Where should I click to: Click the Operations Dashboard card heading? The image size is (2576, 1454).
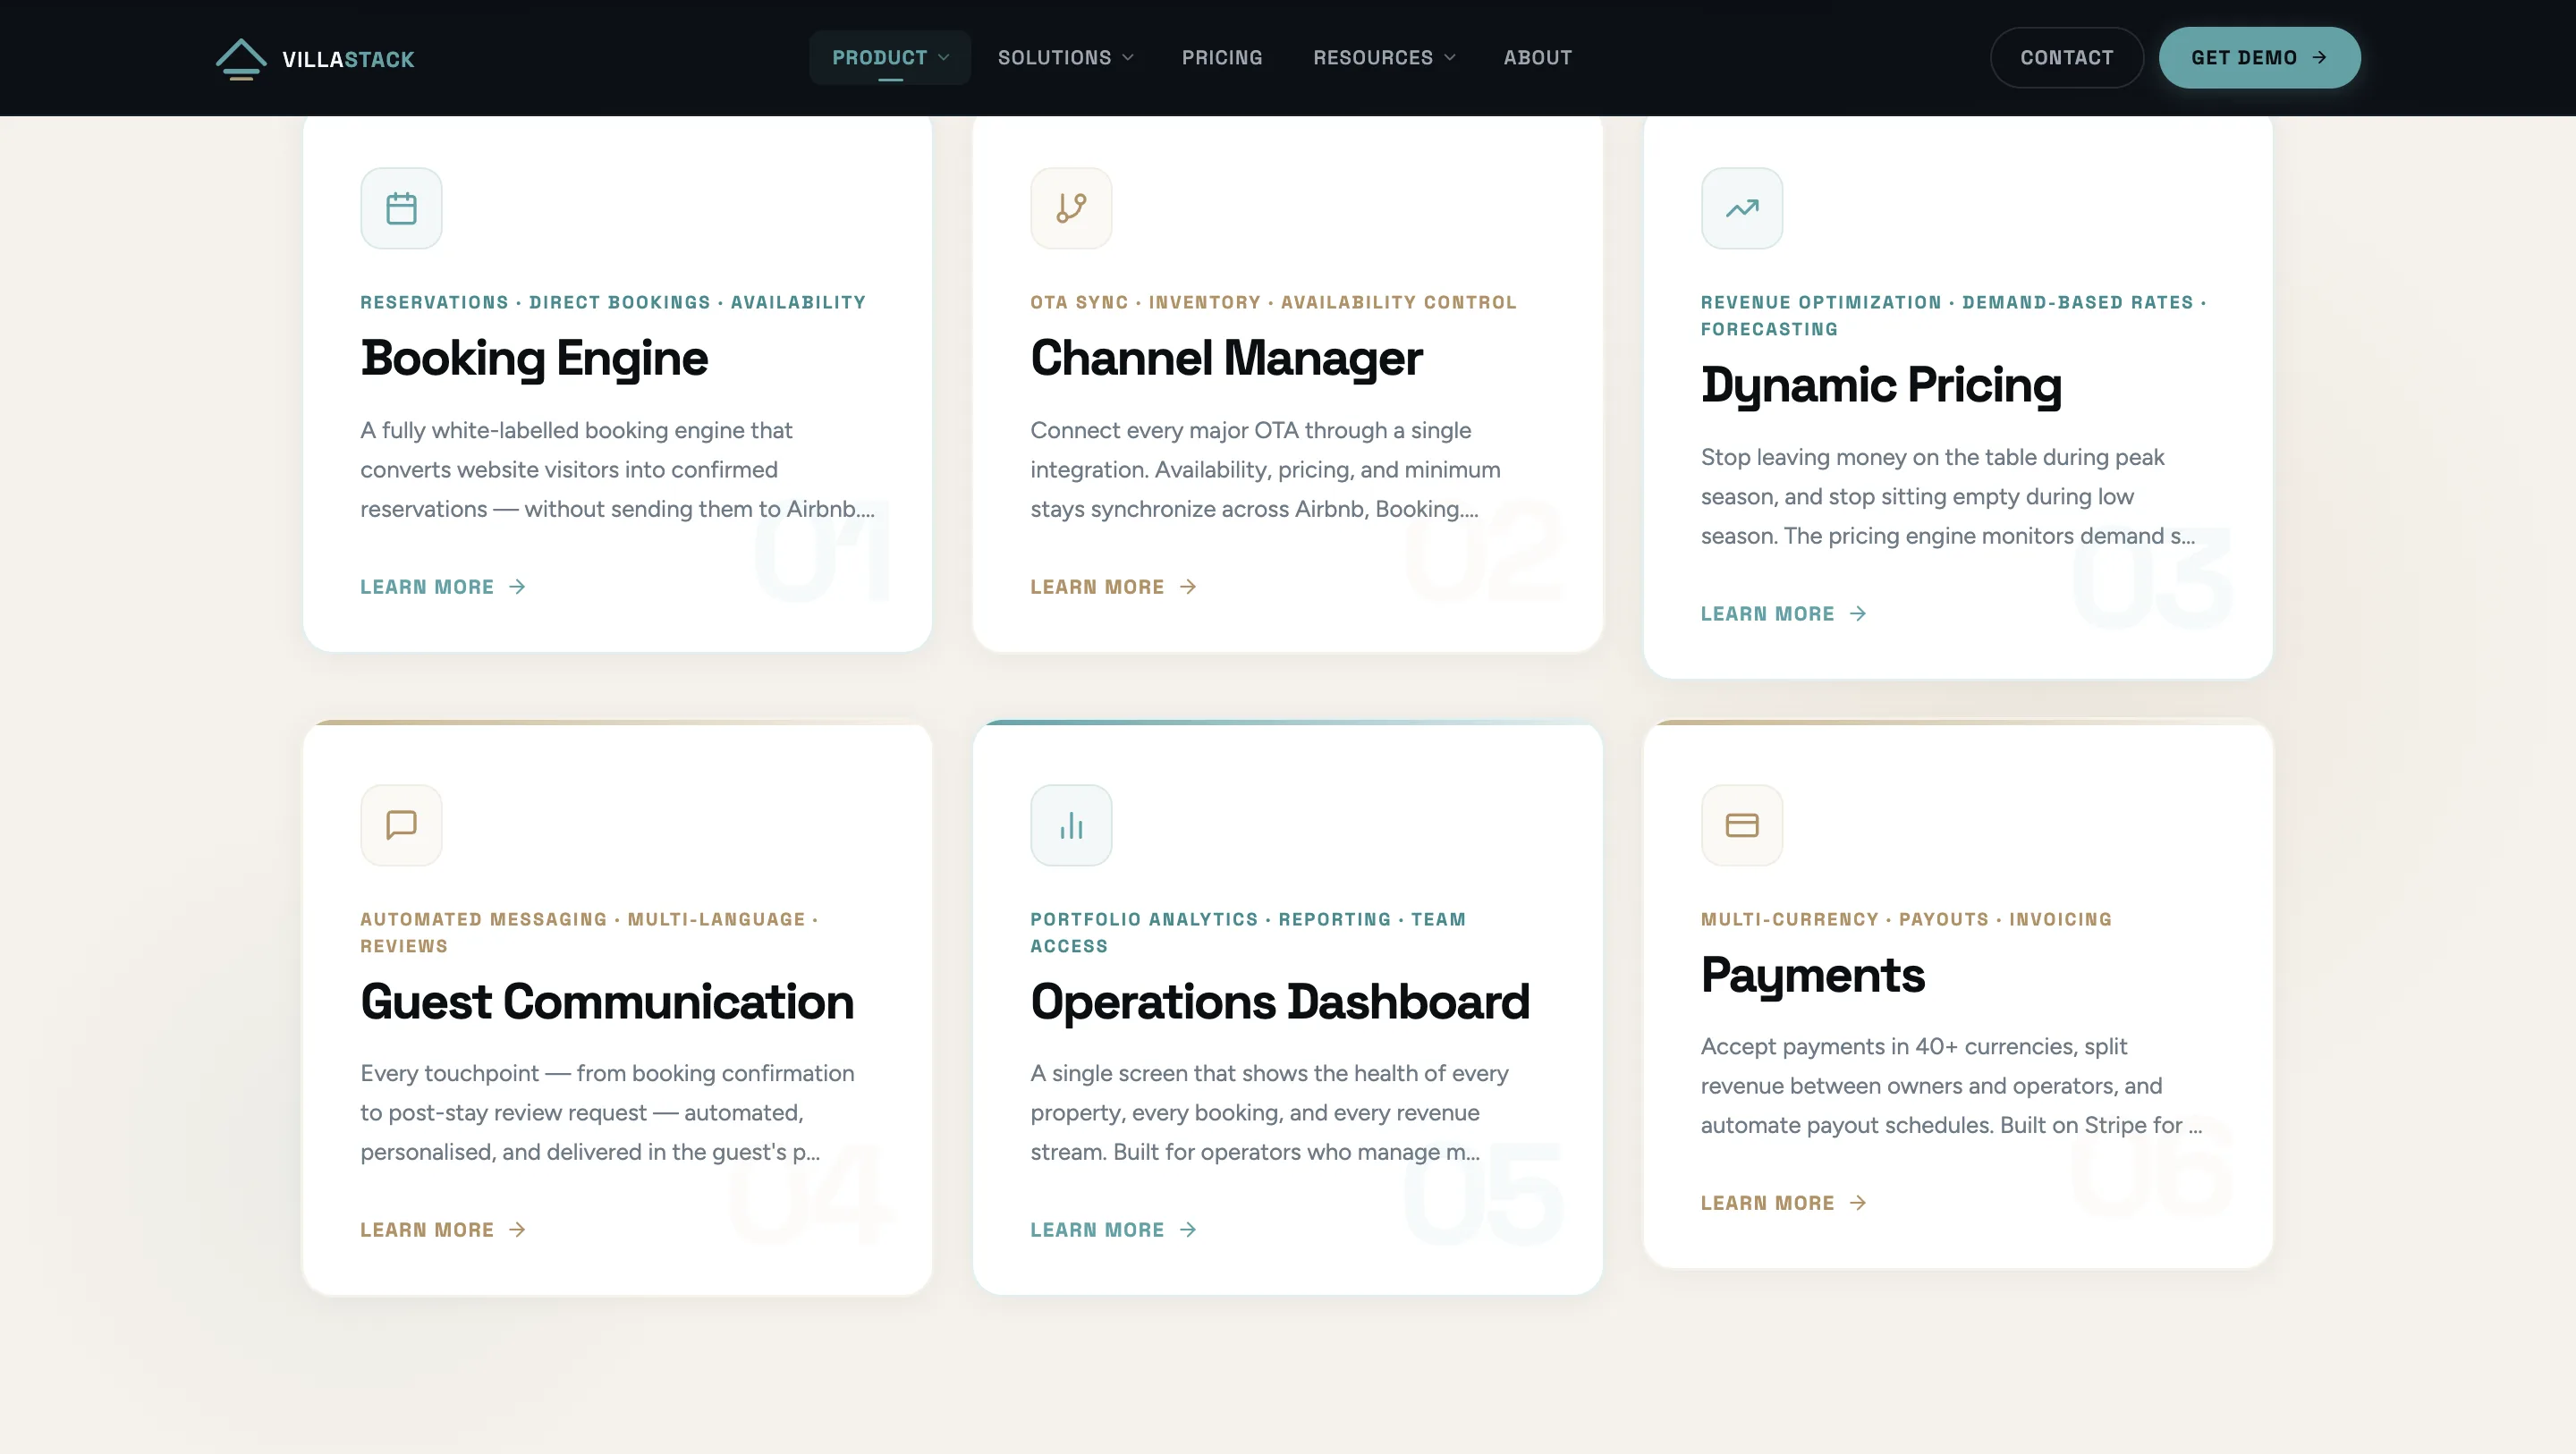click(1280, 1001)
